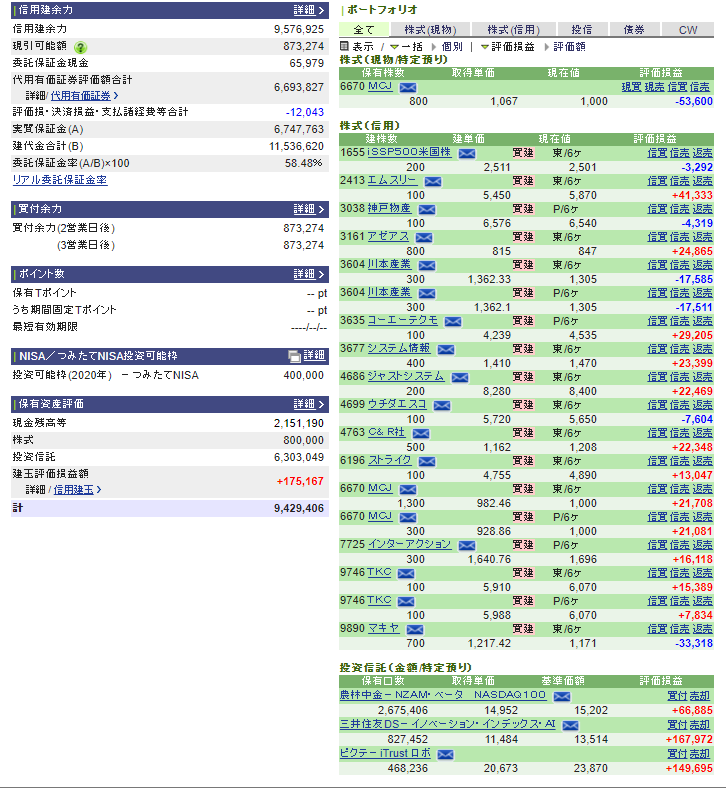Click the mail icon for MCJ P/6ヶ margin position
The width and height of the screenshot is (726, 788).
coord(408,518)
